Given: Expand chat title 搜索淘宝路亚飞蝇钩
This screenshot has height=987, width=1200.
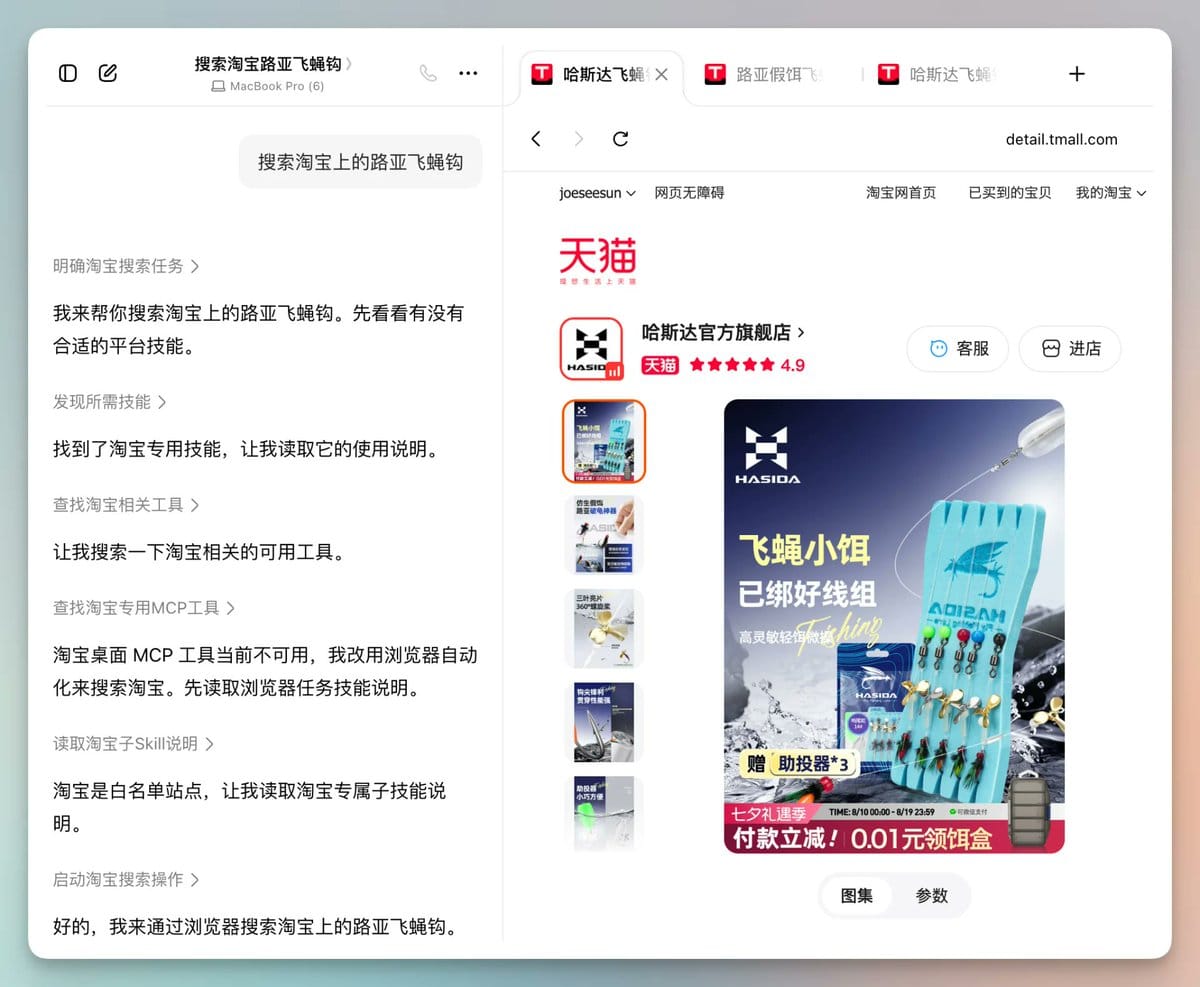Looking at the screenshot, I should click(x=274, y=64).
